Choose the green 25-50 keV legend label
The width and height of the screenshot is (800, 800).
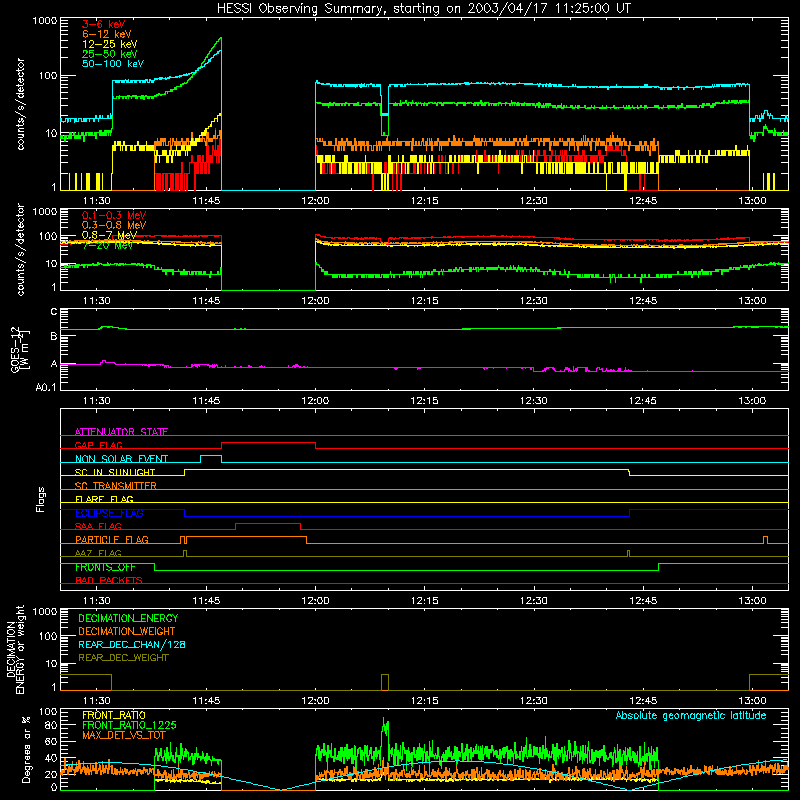pos(110,54)
